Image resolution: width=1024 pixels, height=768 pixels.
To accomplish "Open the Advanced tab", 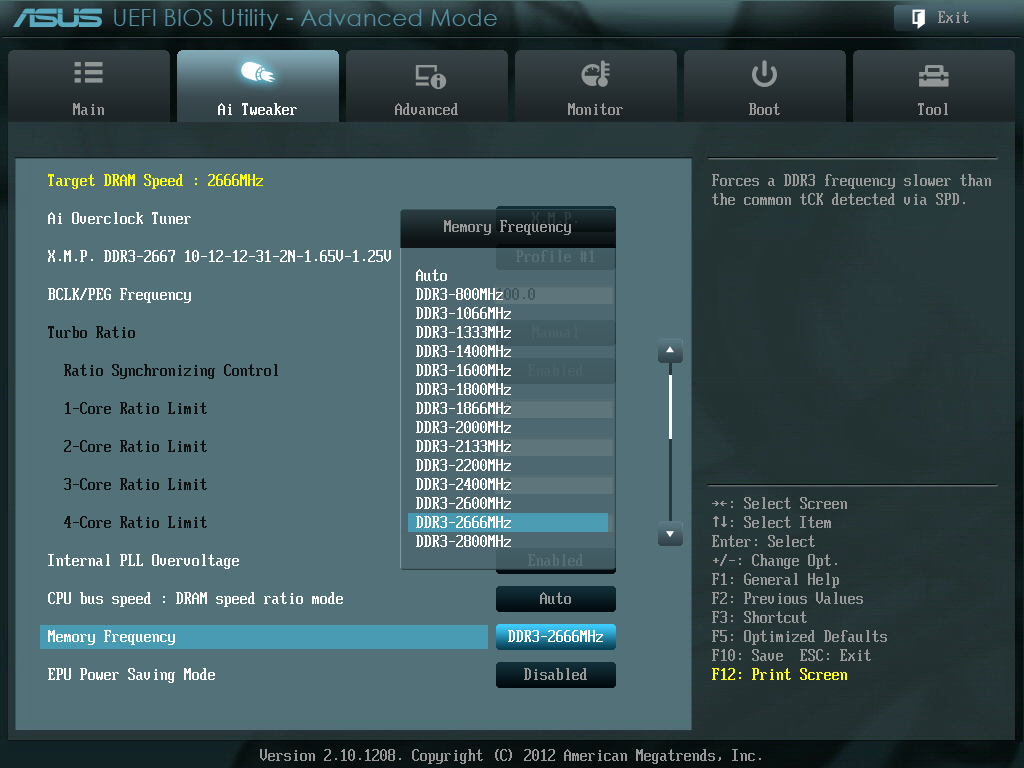I will tap(426, 86).
